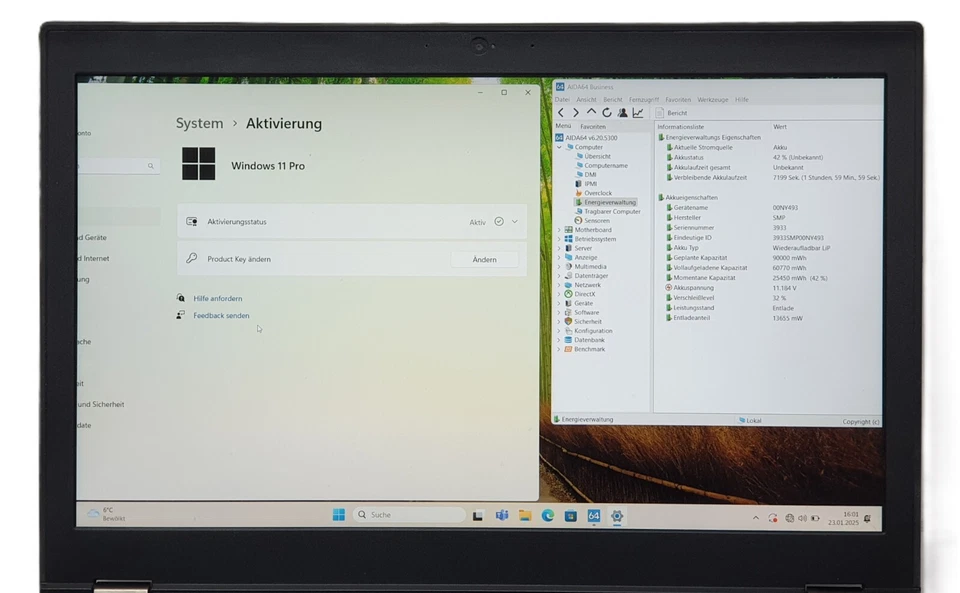960x593 pixels.
Task: Click the Bericht toolbar button in AIDA64
Action: point(672,113)
